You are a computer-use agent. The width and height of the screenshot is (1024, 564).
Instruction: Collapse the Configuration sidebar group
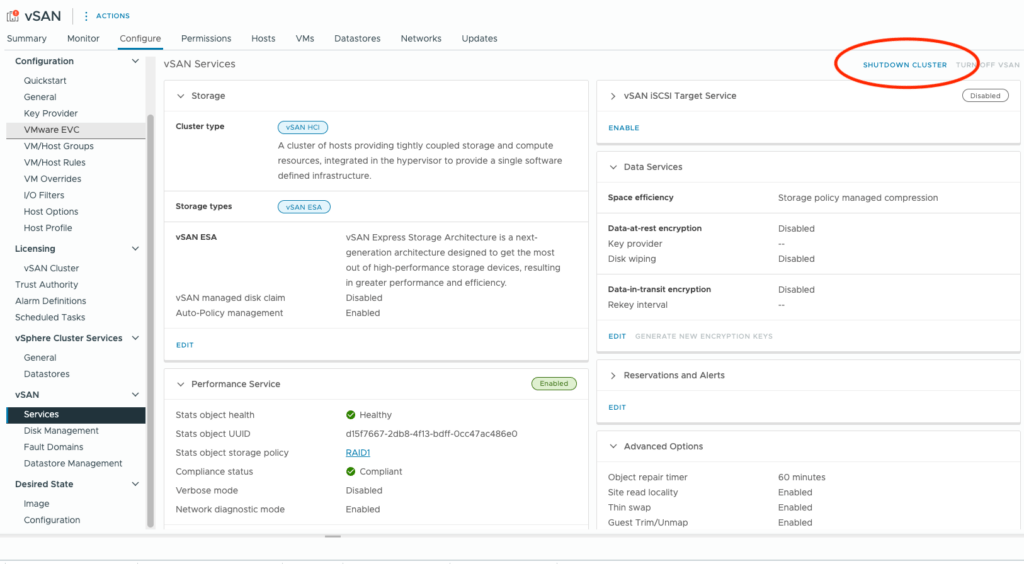coord(136,62)
